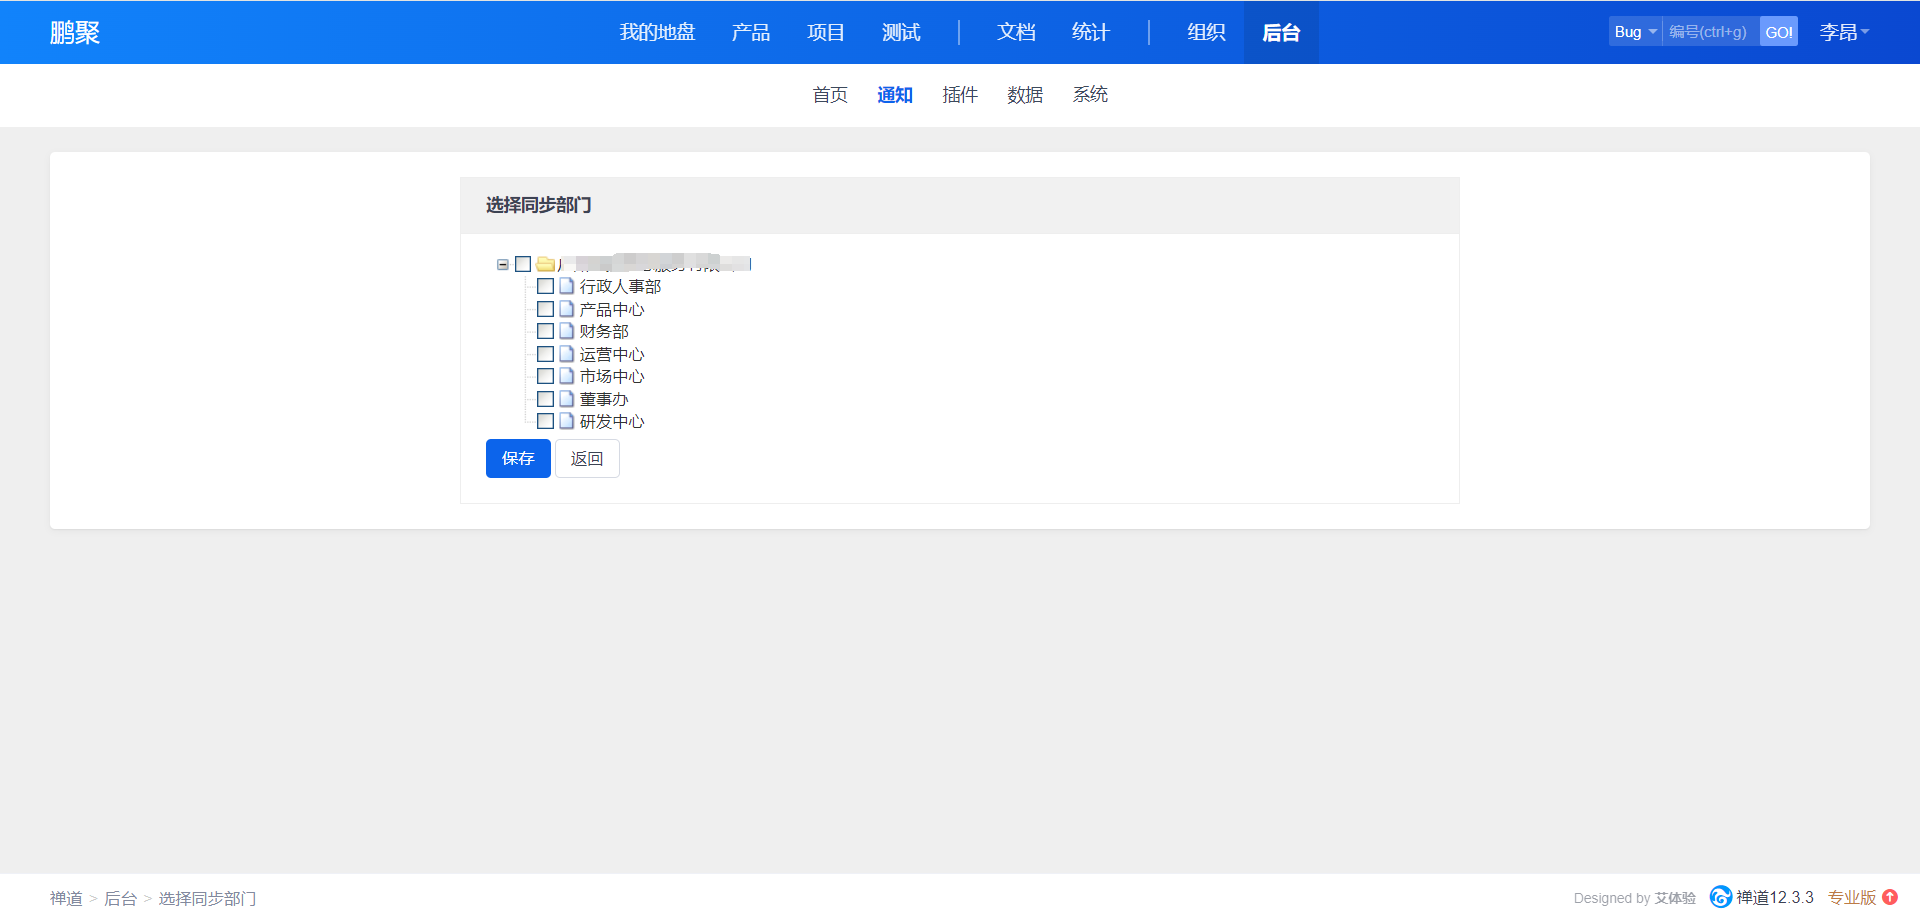Click the root folder icon in department tree
This screenshot has height=922, width=1920.
coord(545,264)
